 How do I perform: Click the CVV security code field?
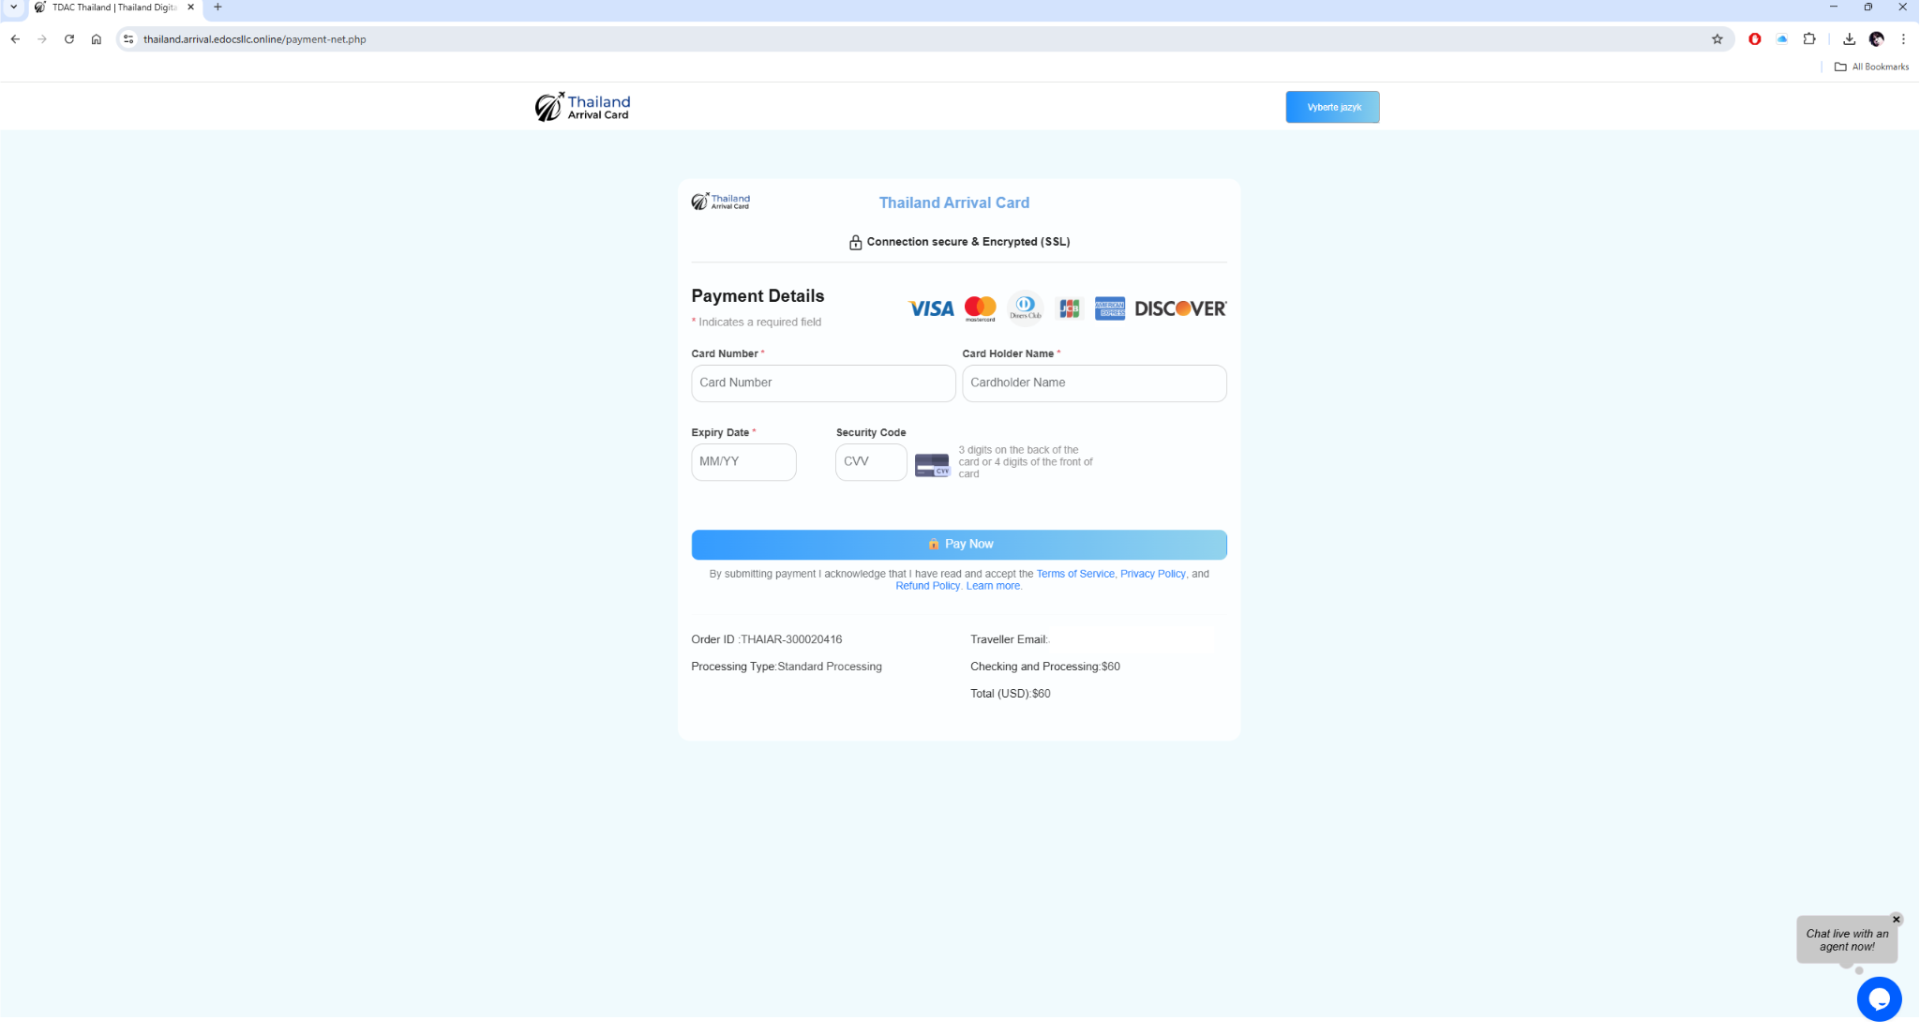pyautogui.click(x=870, y=462)
